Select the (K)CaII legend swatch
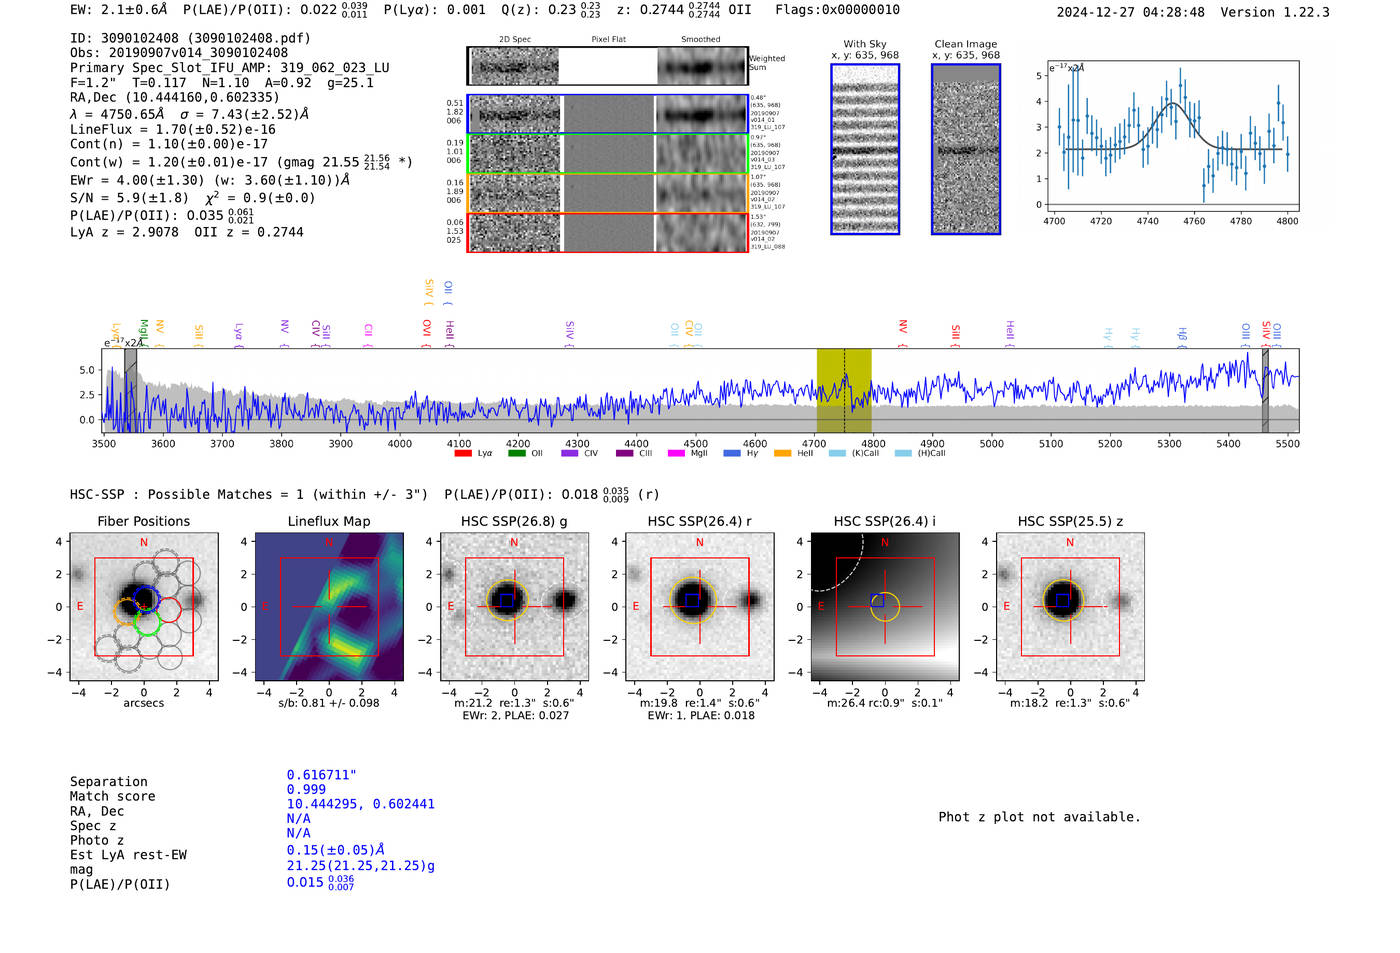 pyautogui.click(x=837, y=453)
